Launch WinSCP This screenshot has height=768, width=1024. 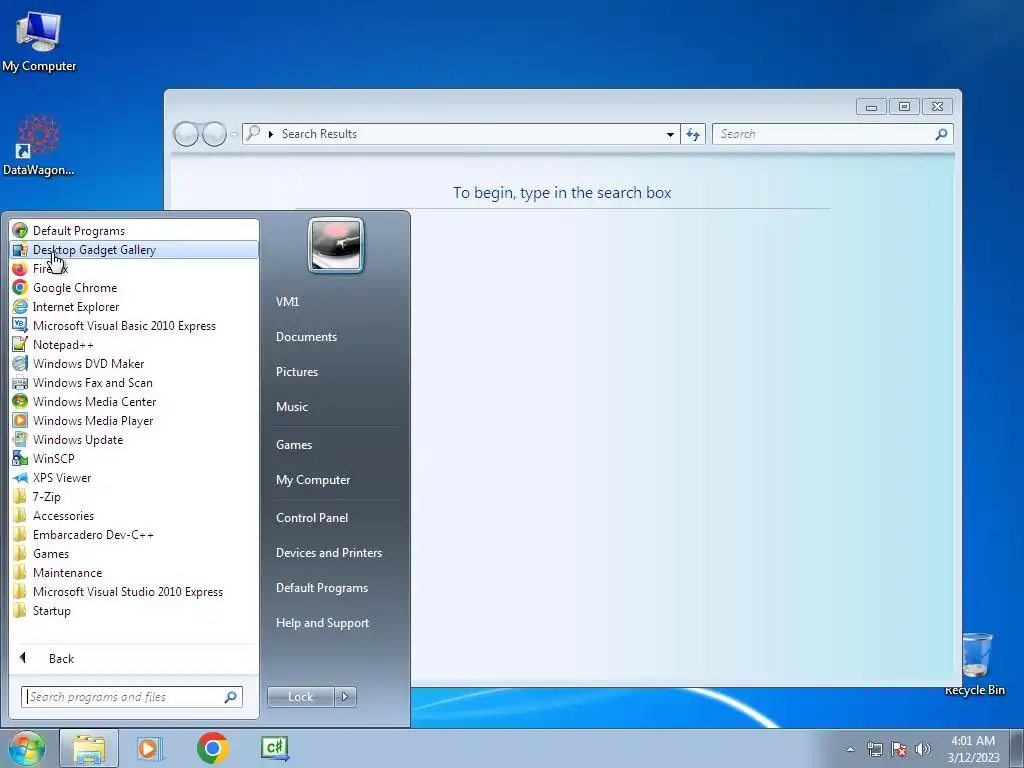coord(134,458)
